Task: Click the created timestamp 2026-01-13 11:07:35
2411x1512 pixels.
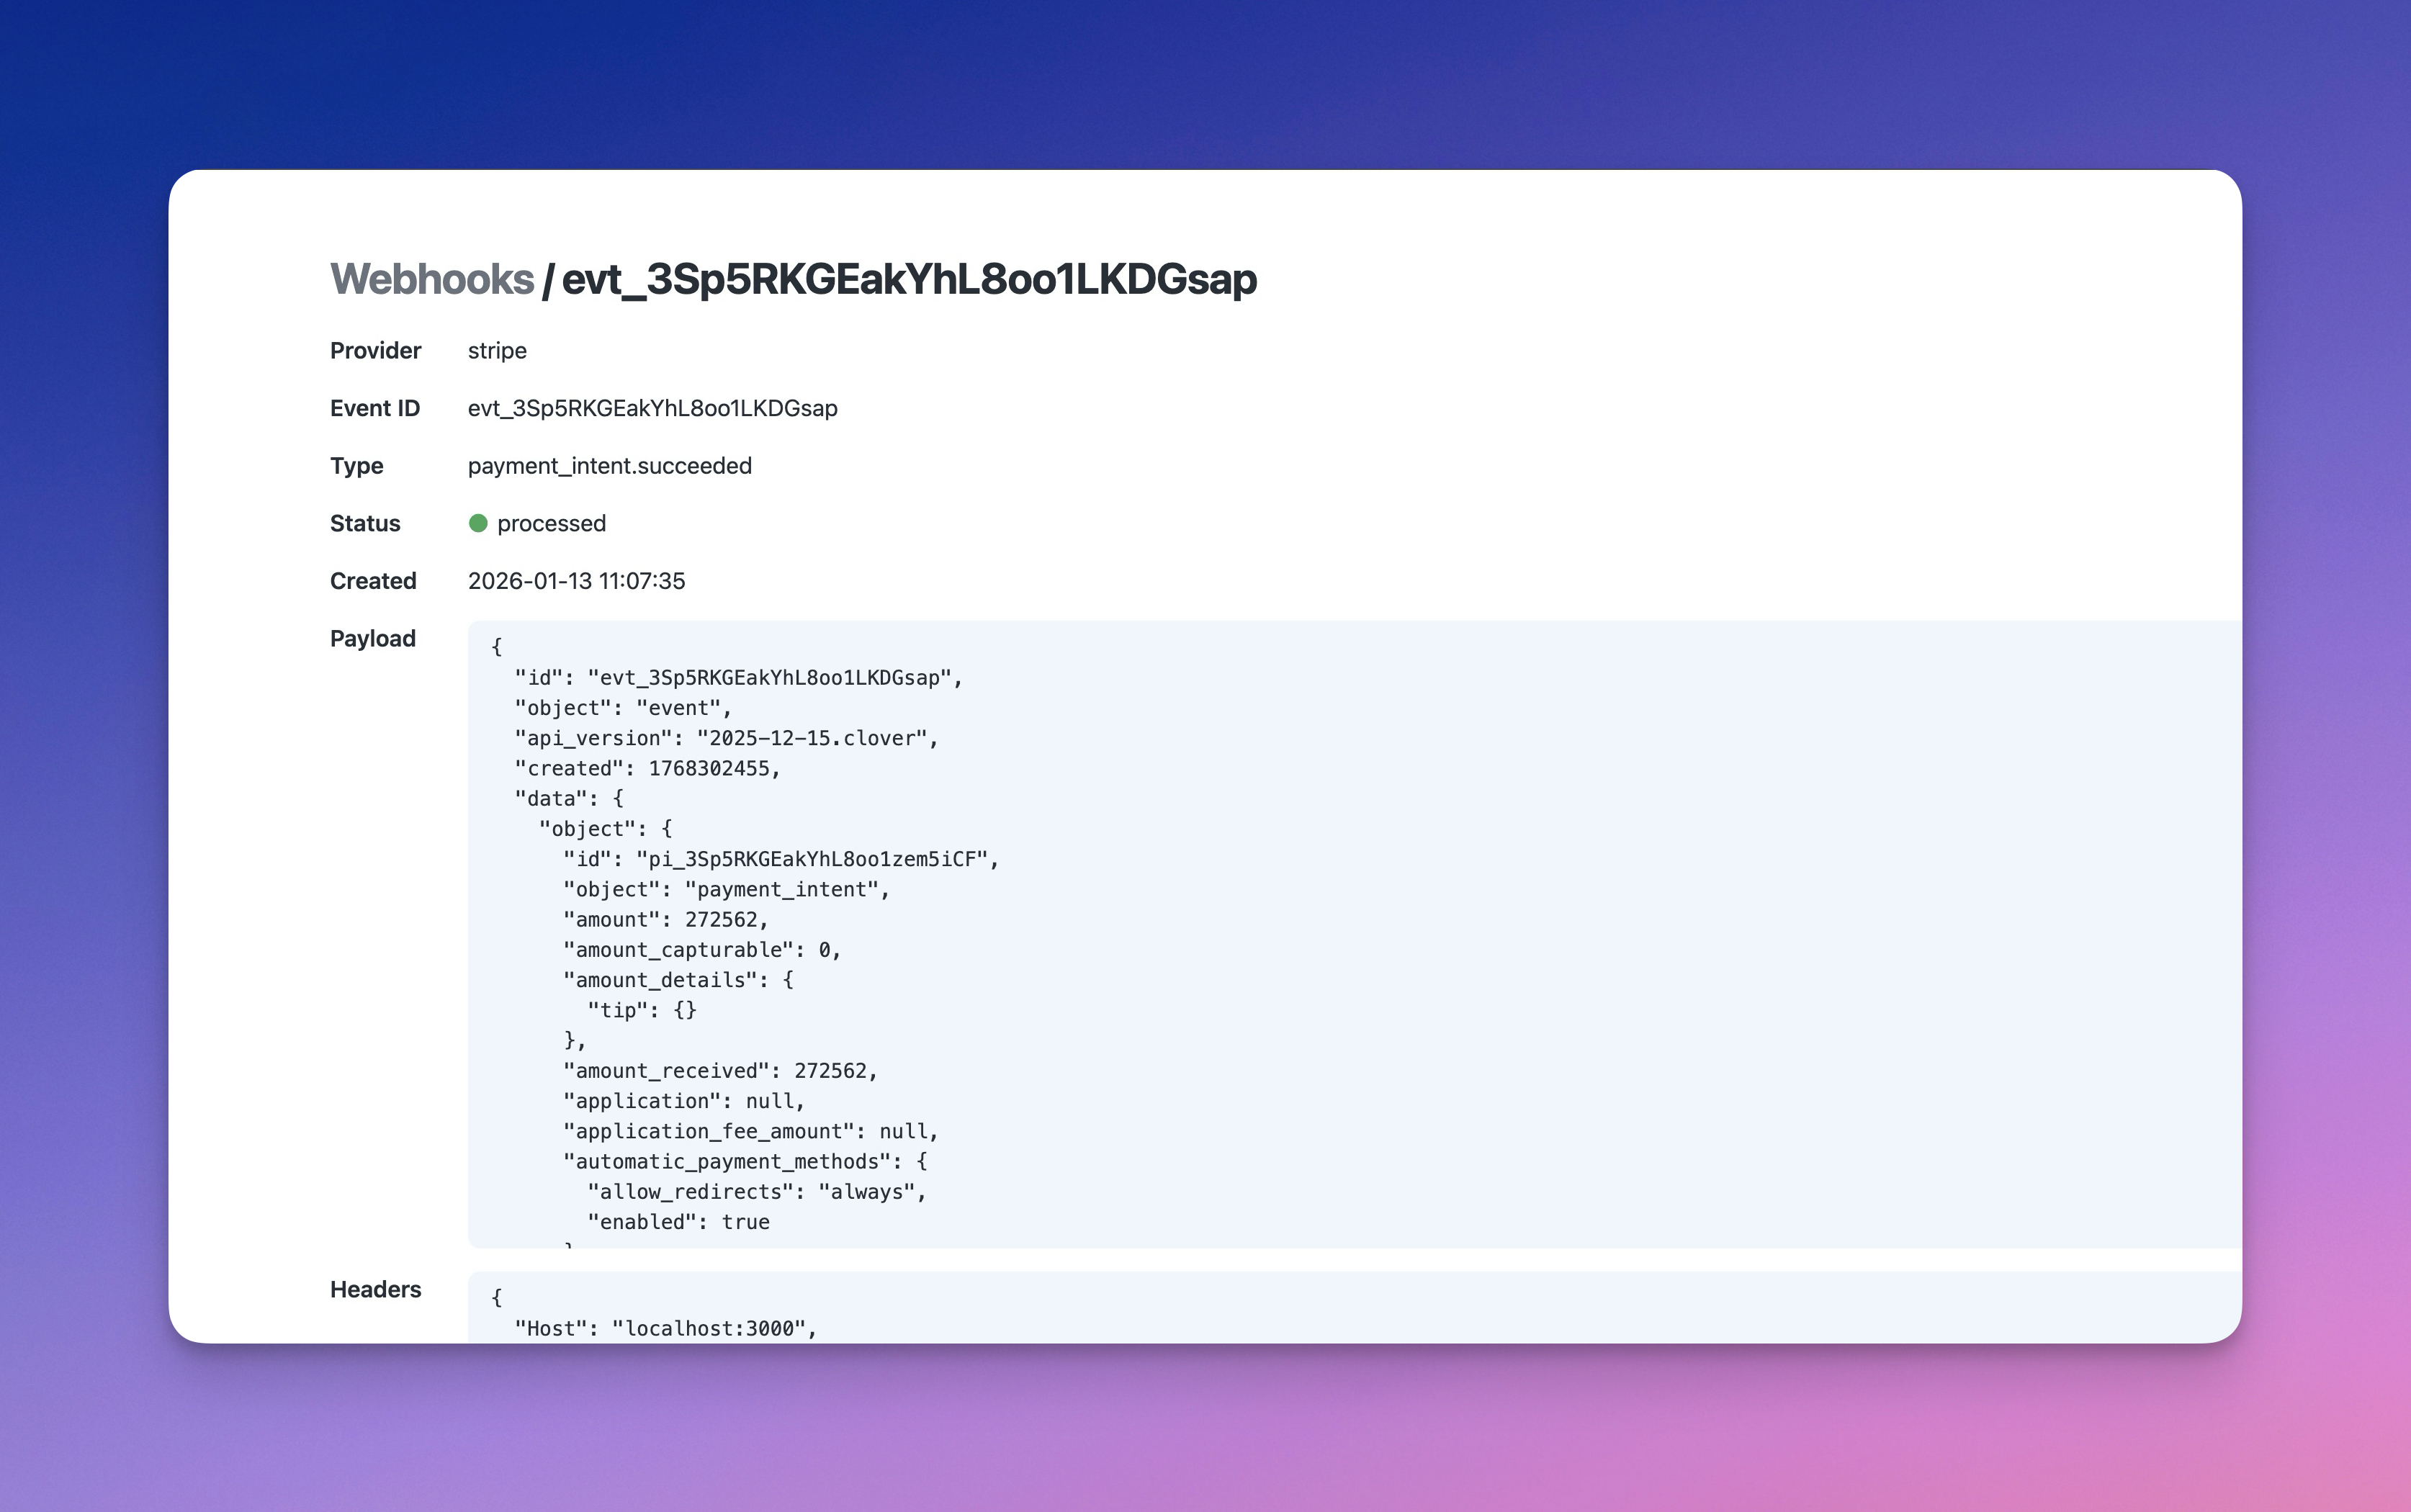Action: pyautogui.click(x=576, y=581)
